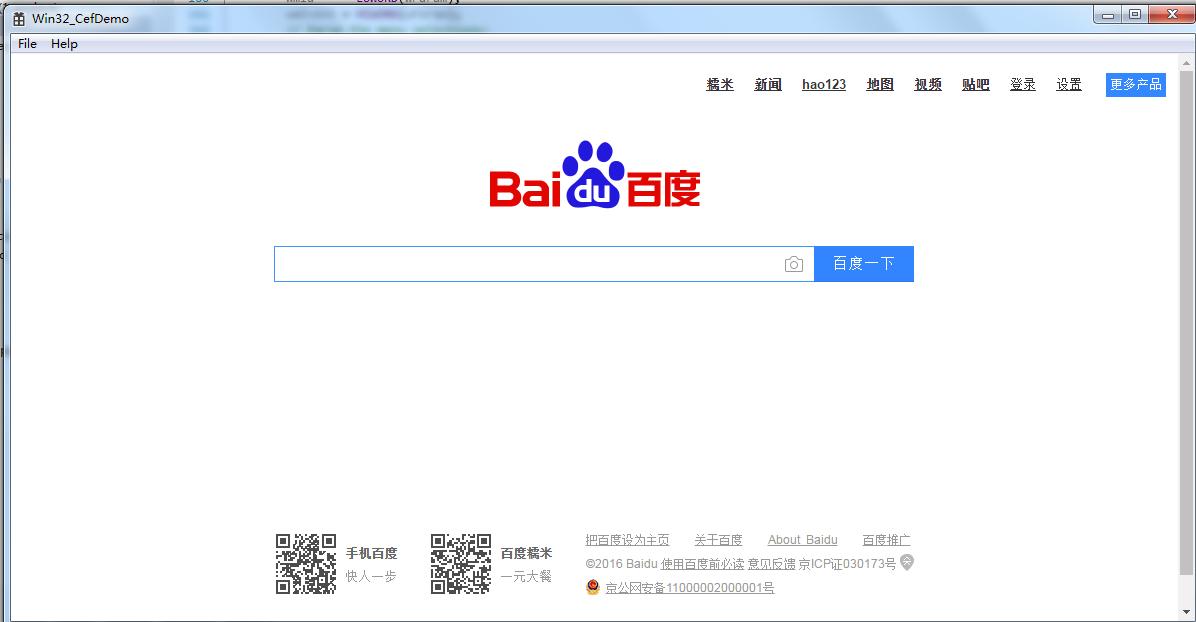Close the Win32_CefDemo window
Screen dimensions: 1196x622
pyautogui.click(x=1172, y=15)
